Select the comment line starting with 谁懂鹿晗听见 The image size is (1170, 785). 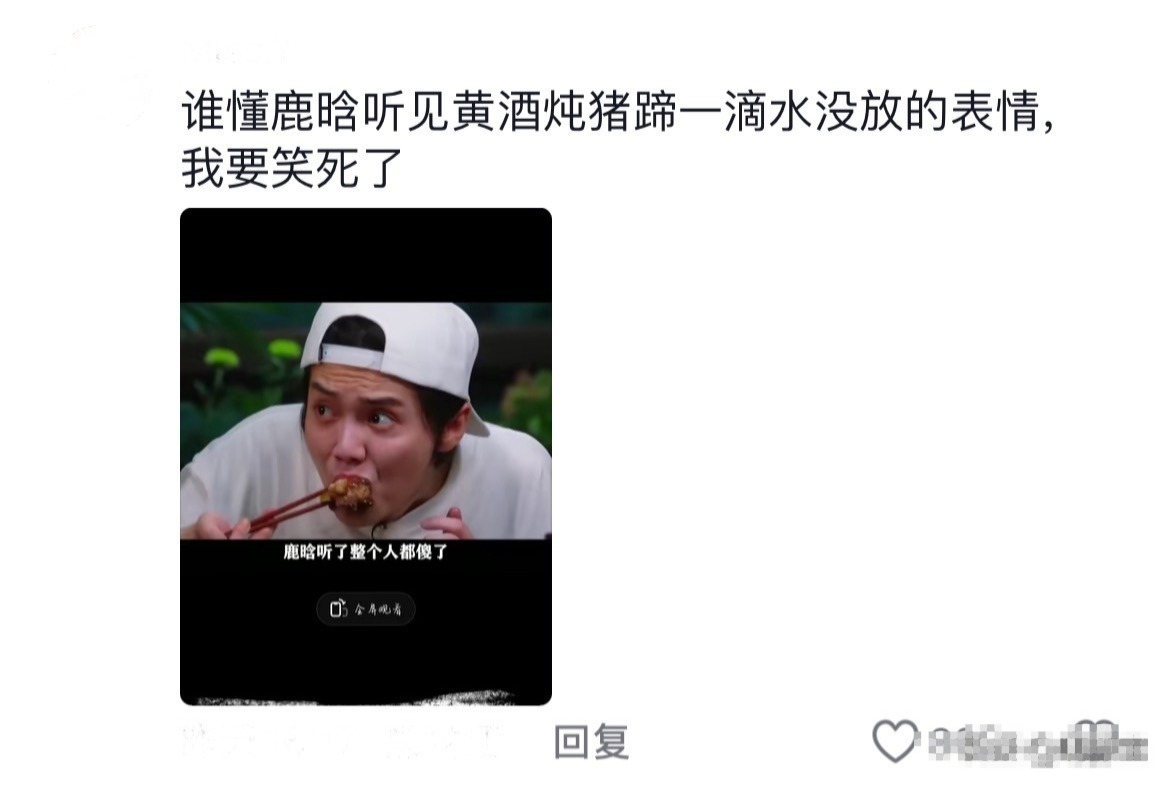[x=619, y=112]
